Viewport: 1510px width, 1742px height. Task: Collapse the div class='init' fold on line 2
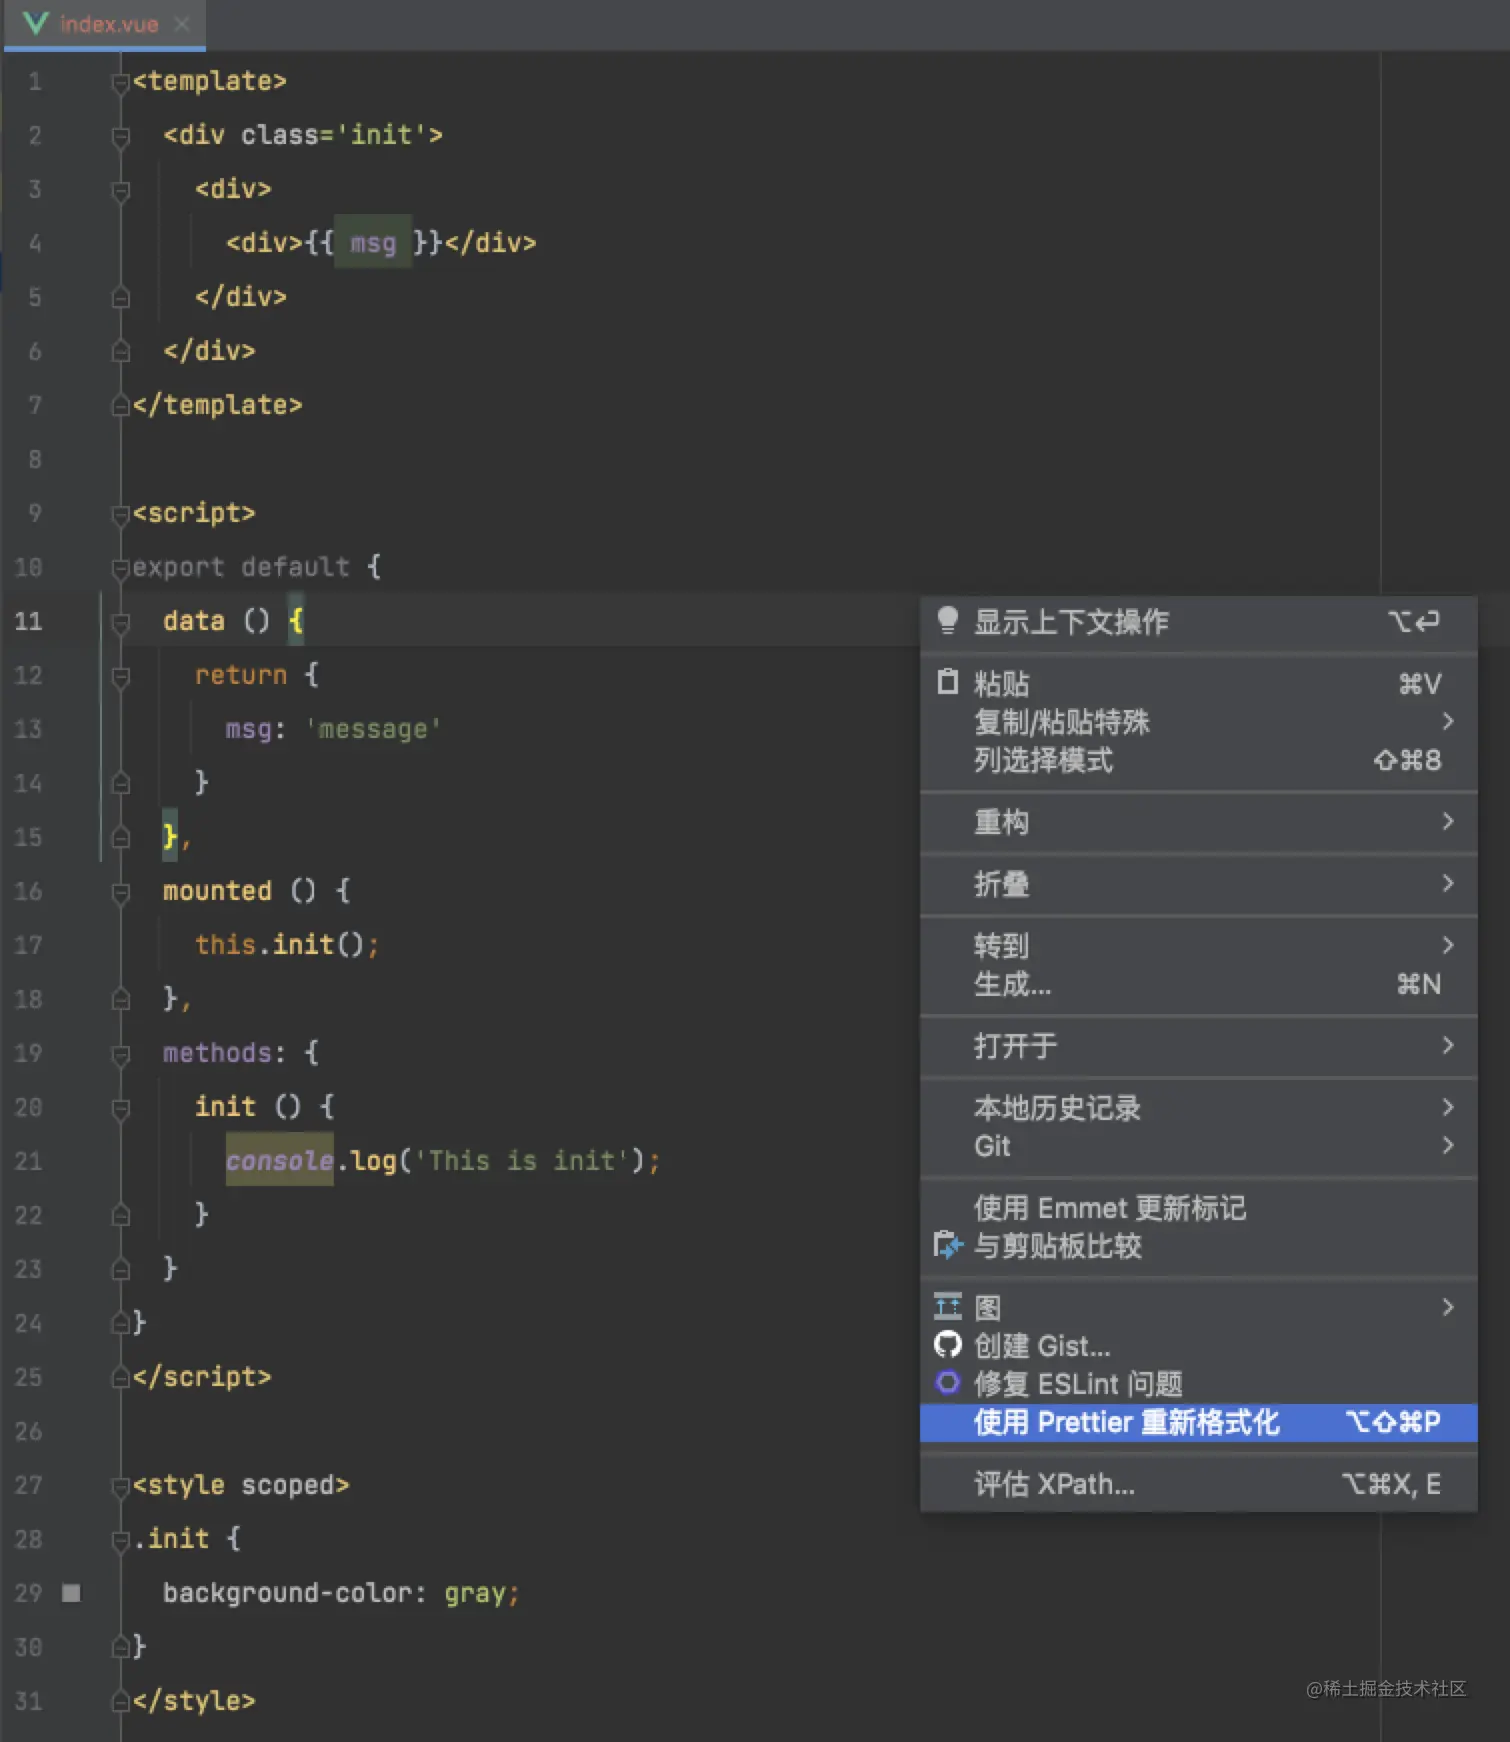click(x=121, y=136)
